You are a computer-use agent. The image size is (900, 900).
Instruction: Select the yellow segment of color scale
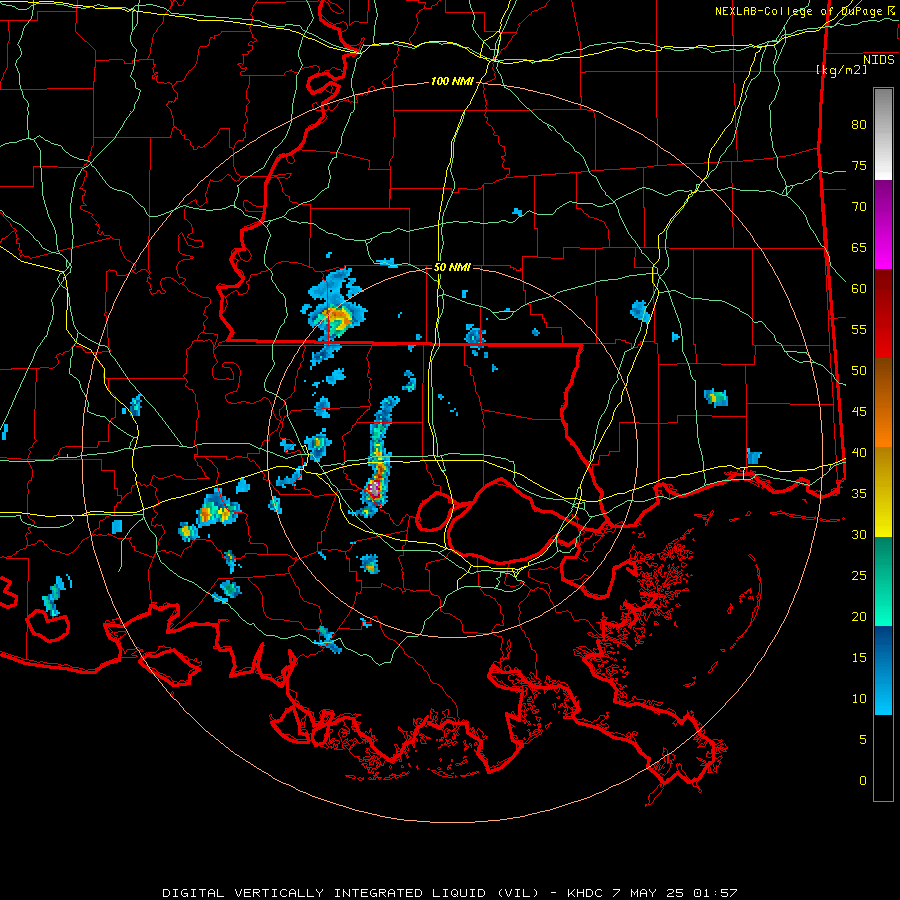883,492
